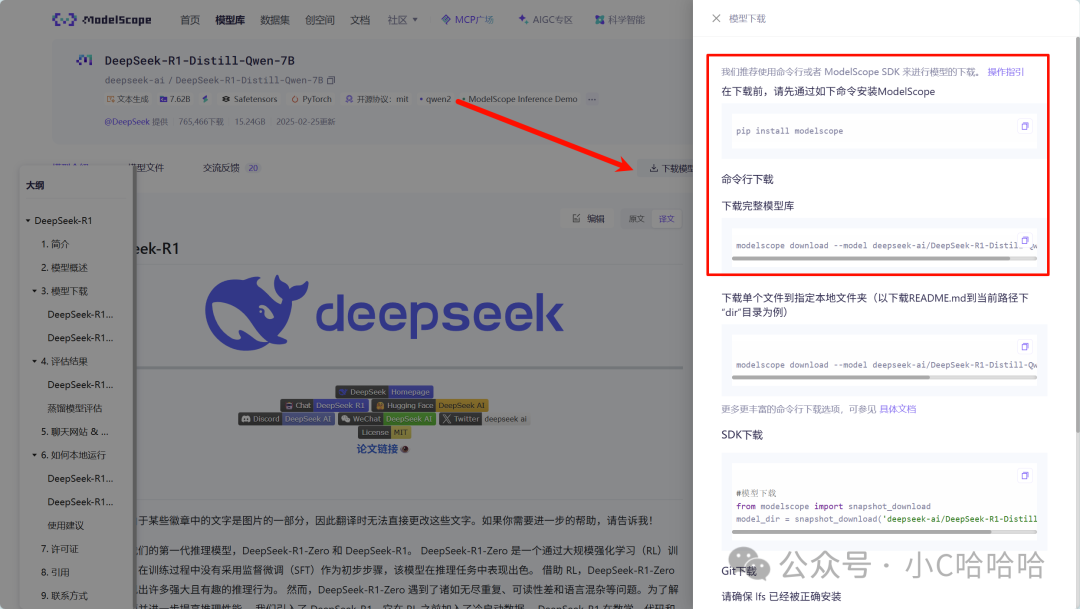Click the ModelScope Inference Demo tag
Viewport: 1080px width, 609px height.
click(520, 99)
